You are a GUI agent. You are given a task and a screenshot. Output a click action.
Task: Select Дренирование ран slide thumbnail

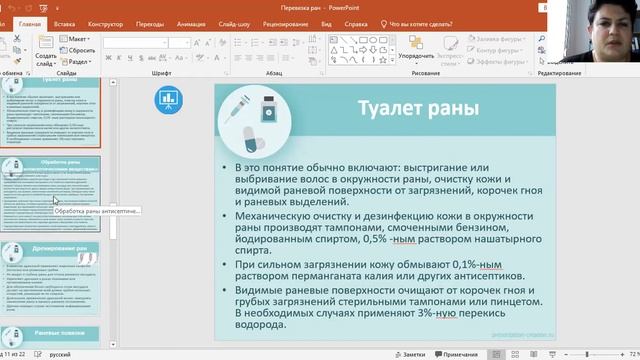point(51,278)
